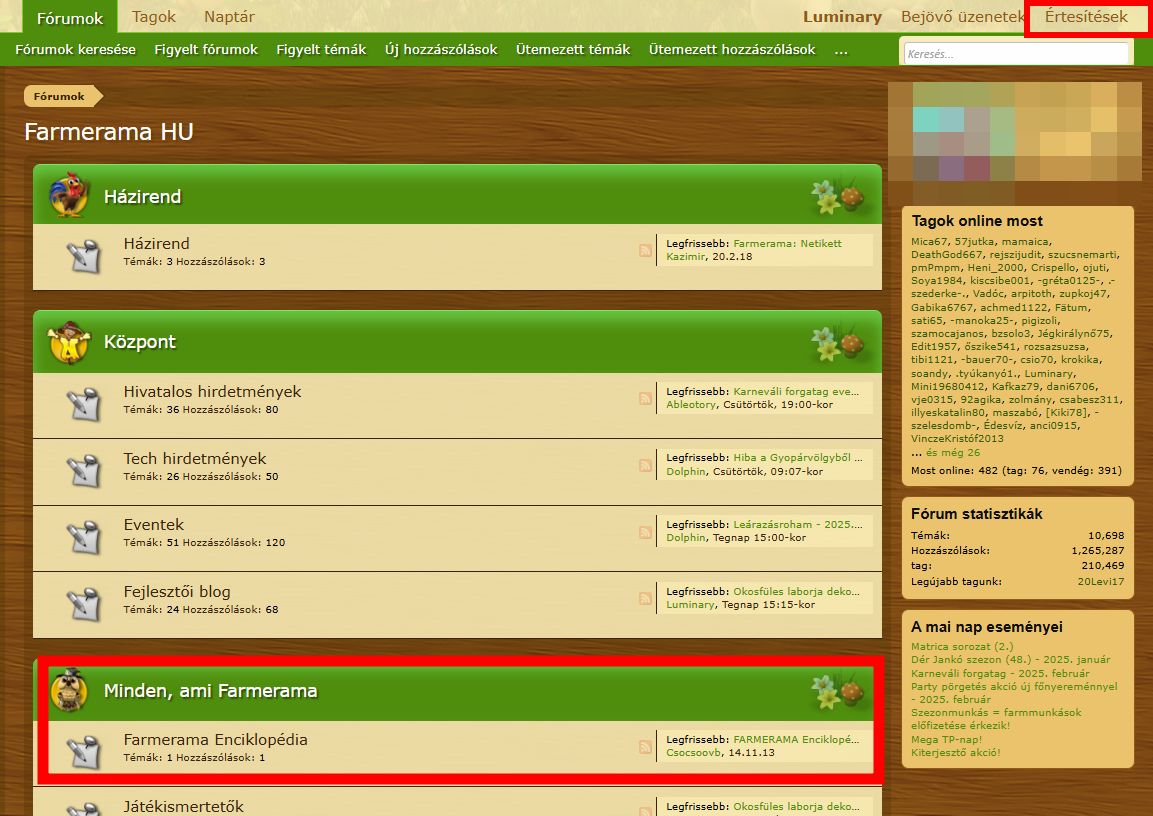
Task: Open RSS feed icon for Fejlesztői blog
Action: [x=645, y=599]
